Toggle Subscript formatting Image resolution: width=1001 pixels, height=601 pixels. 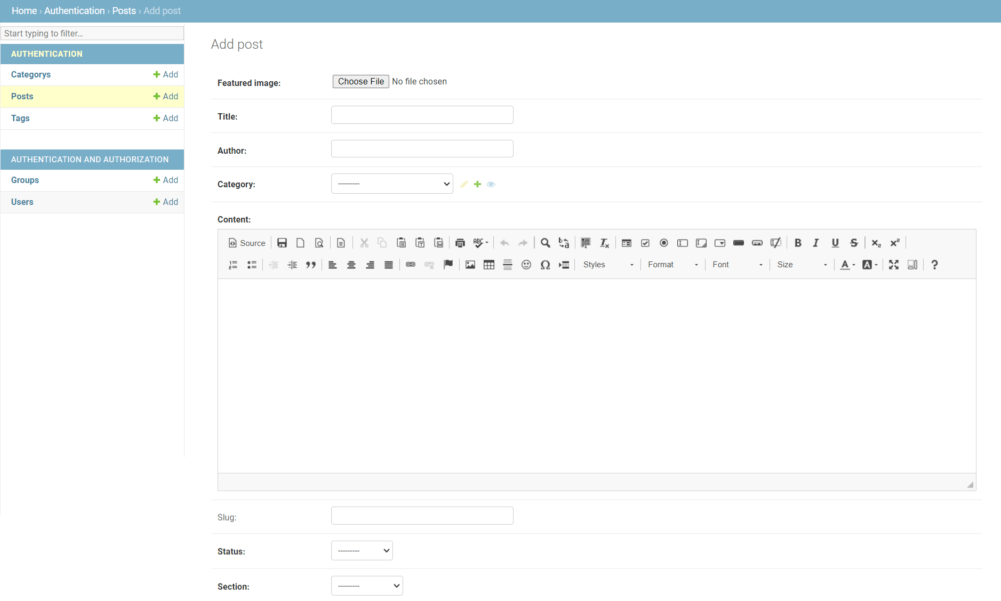(x=876, y=243)
